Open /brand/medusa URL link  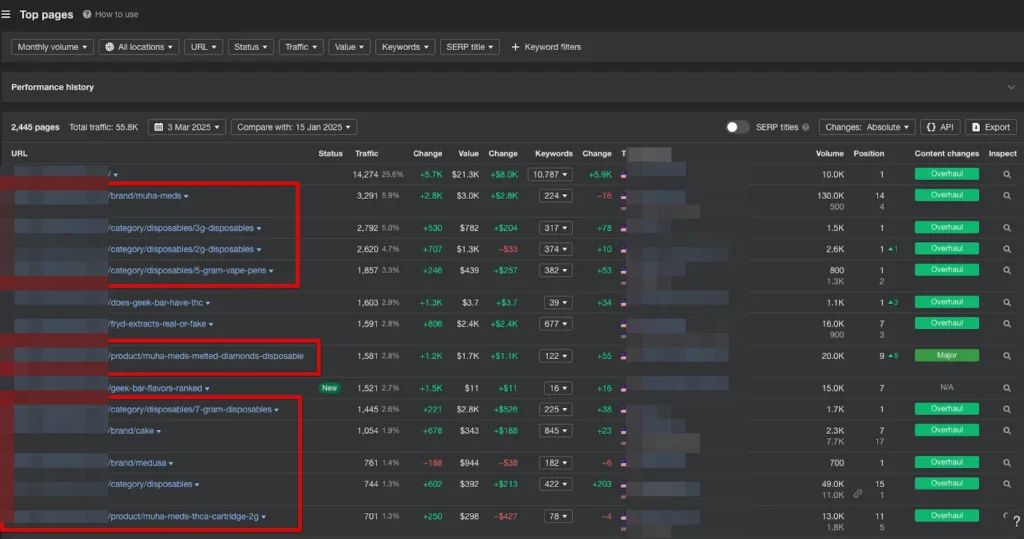[x=138, y=463]
